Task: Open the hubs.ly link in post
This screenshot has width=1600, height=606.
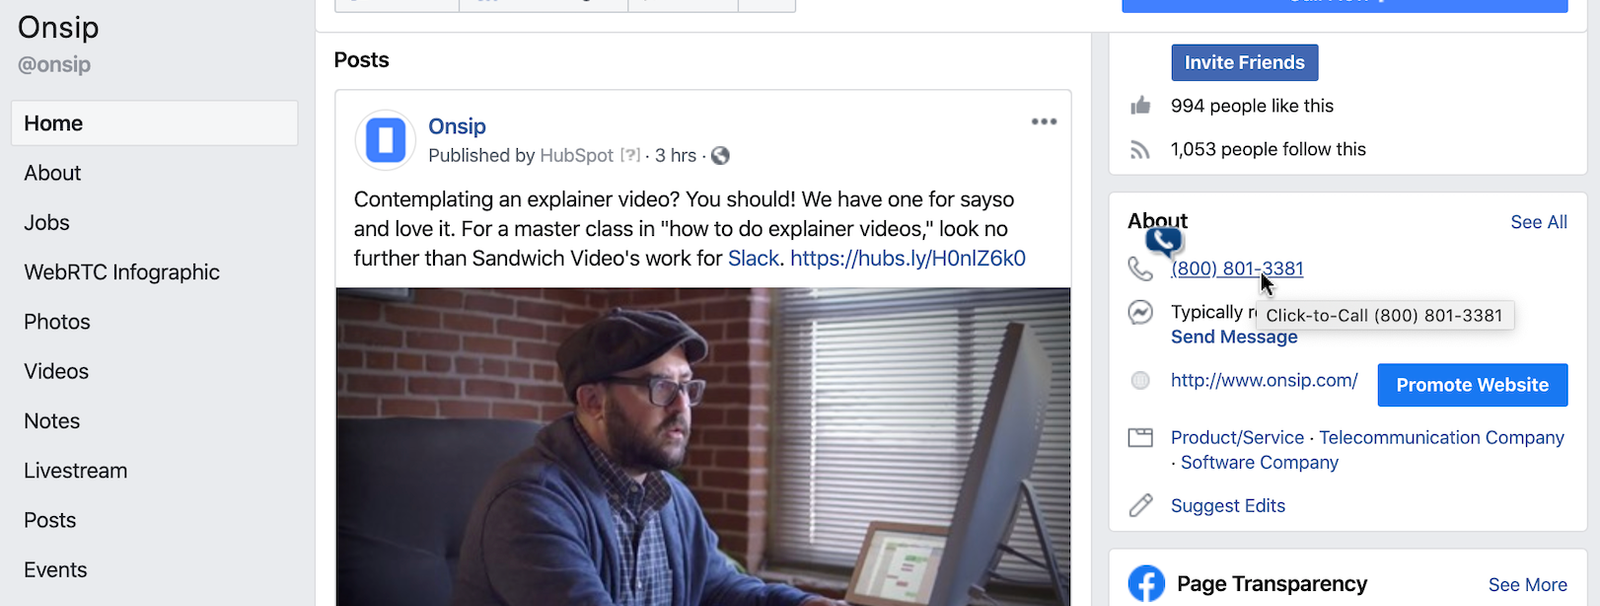Action: pos(908,258)
